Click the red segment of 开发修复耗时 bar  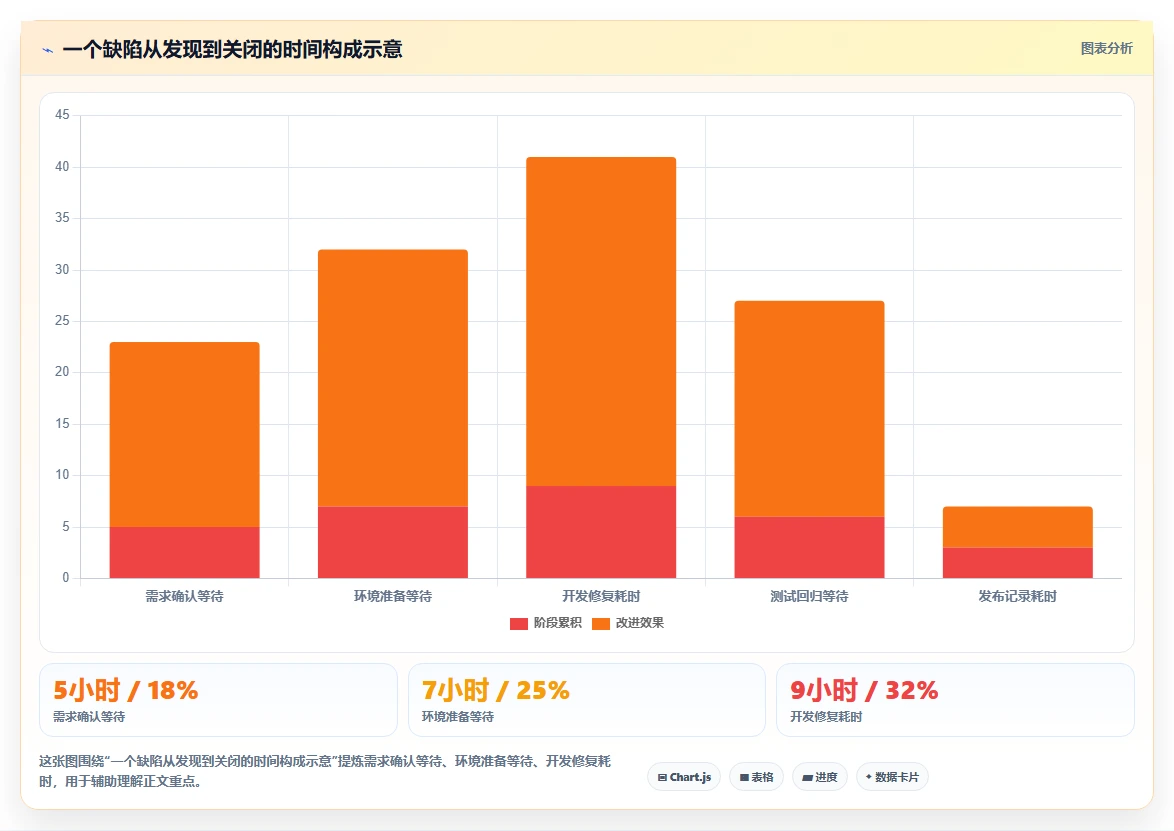click(601, 532)
